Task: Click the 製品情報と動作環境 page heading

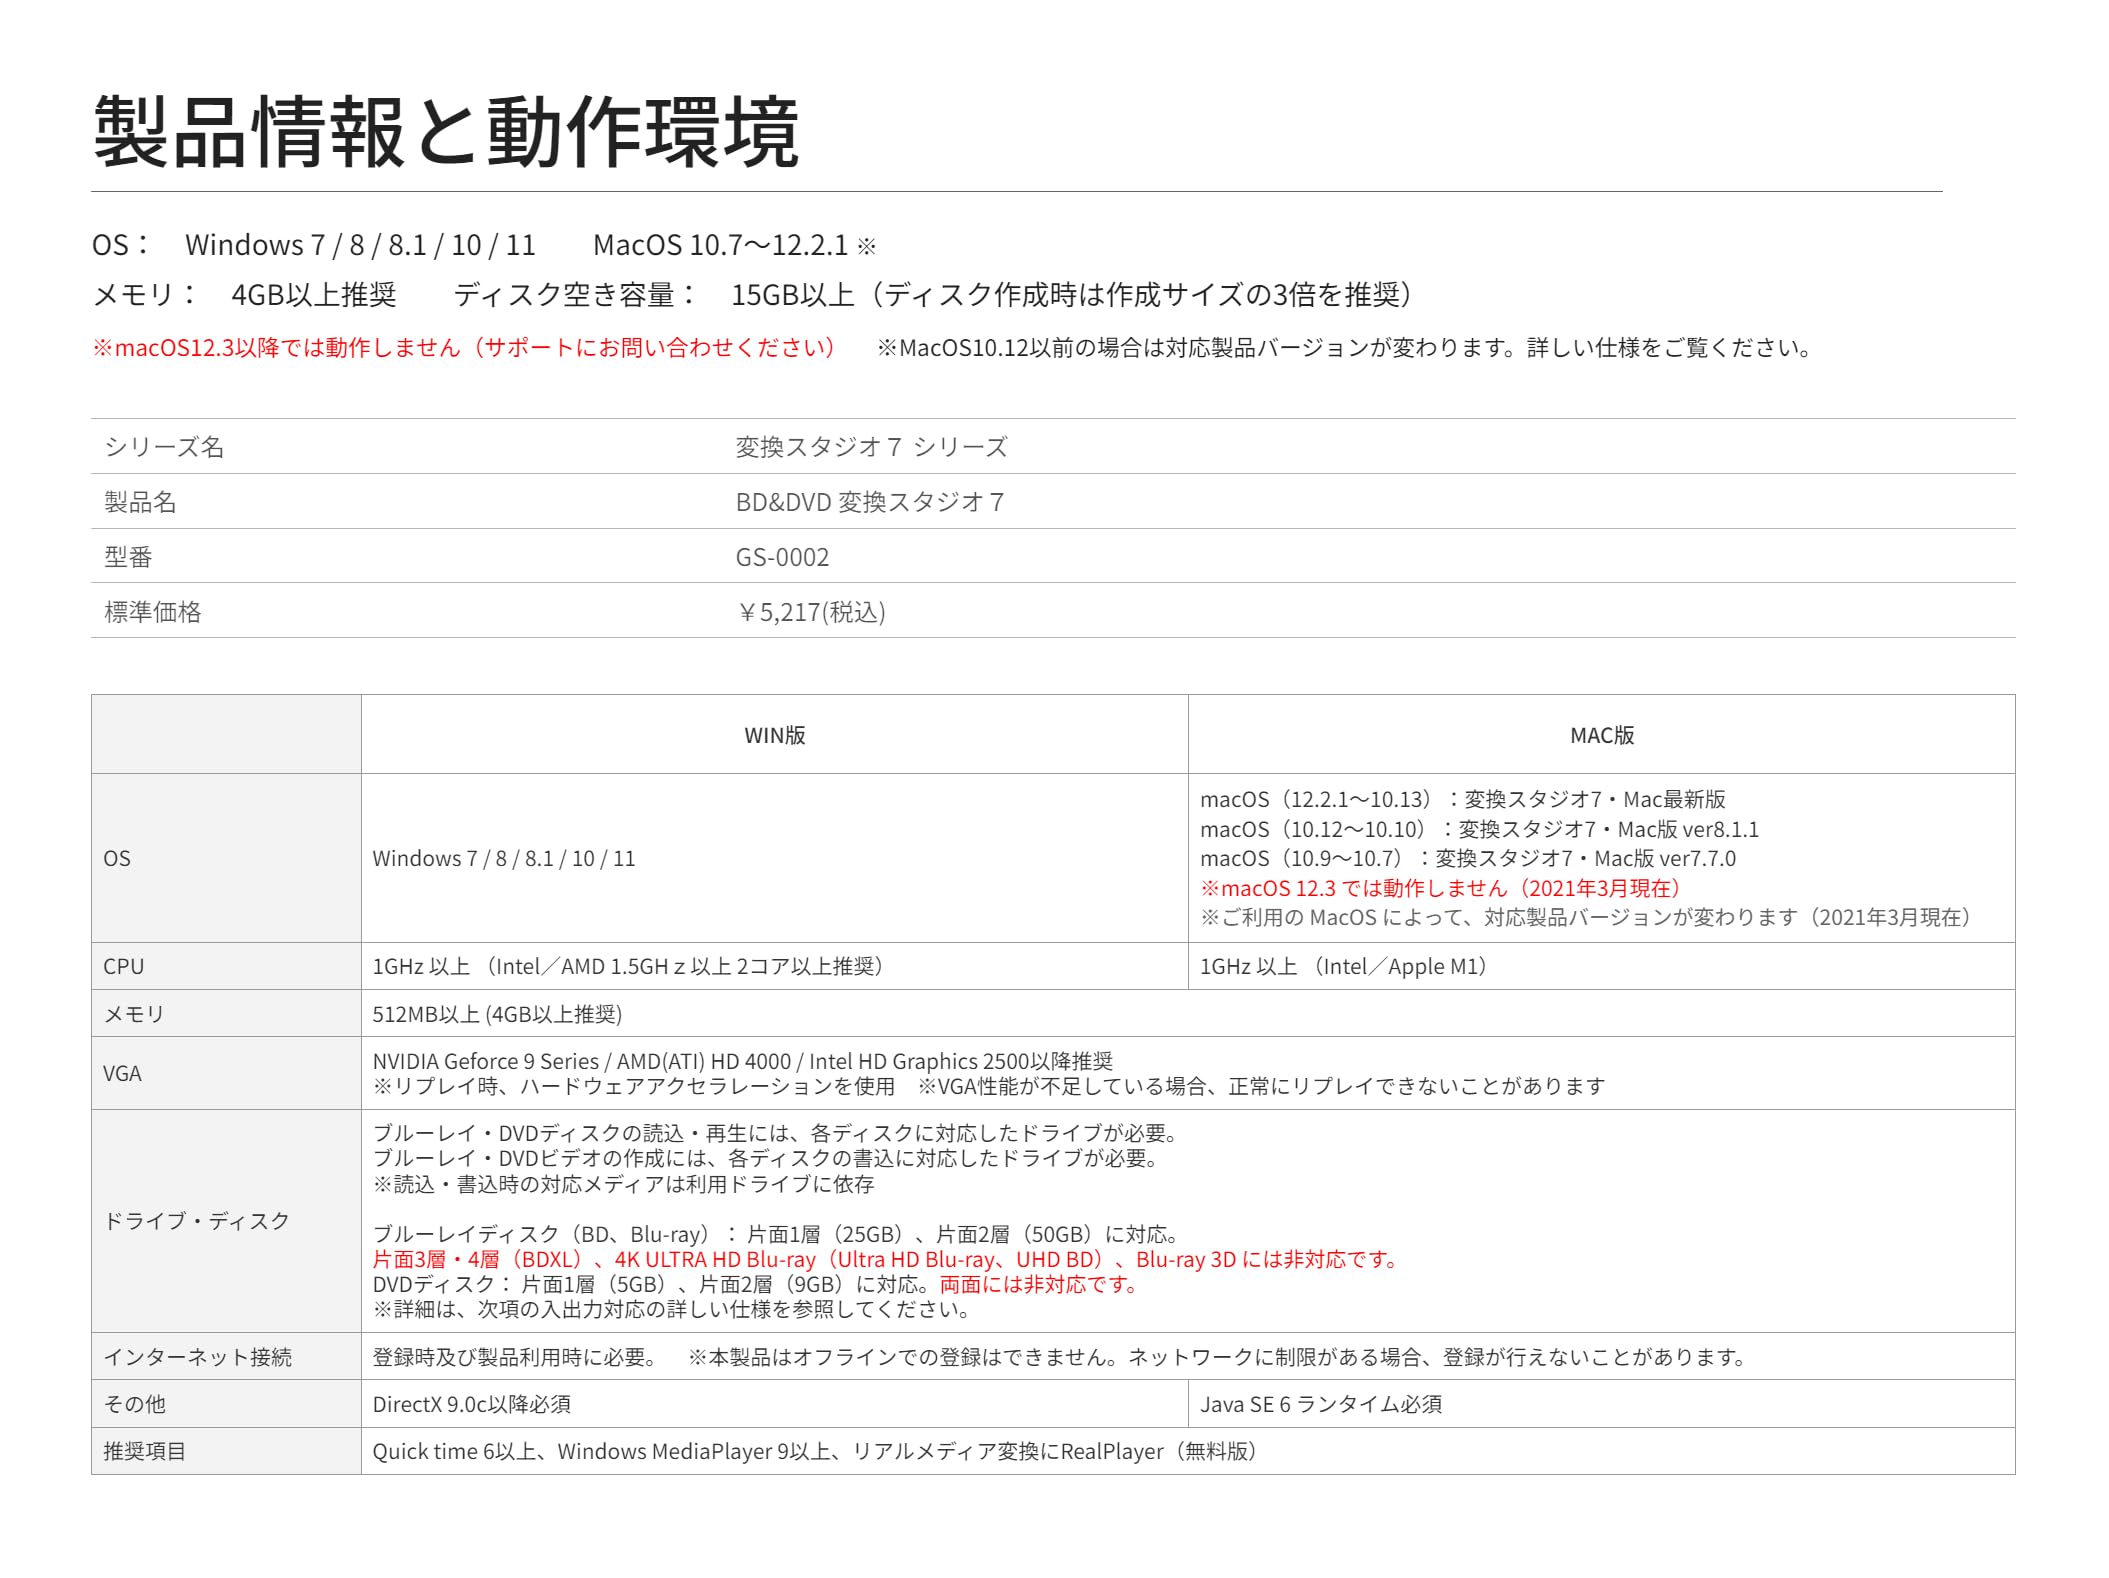Action: 446,132
